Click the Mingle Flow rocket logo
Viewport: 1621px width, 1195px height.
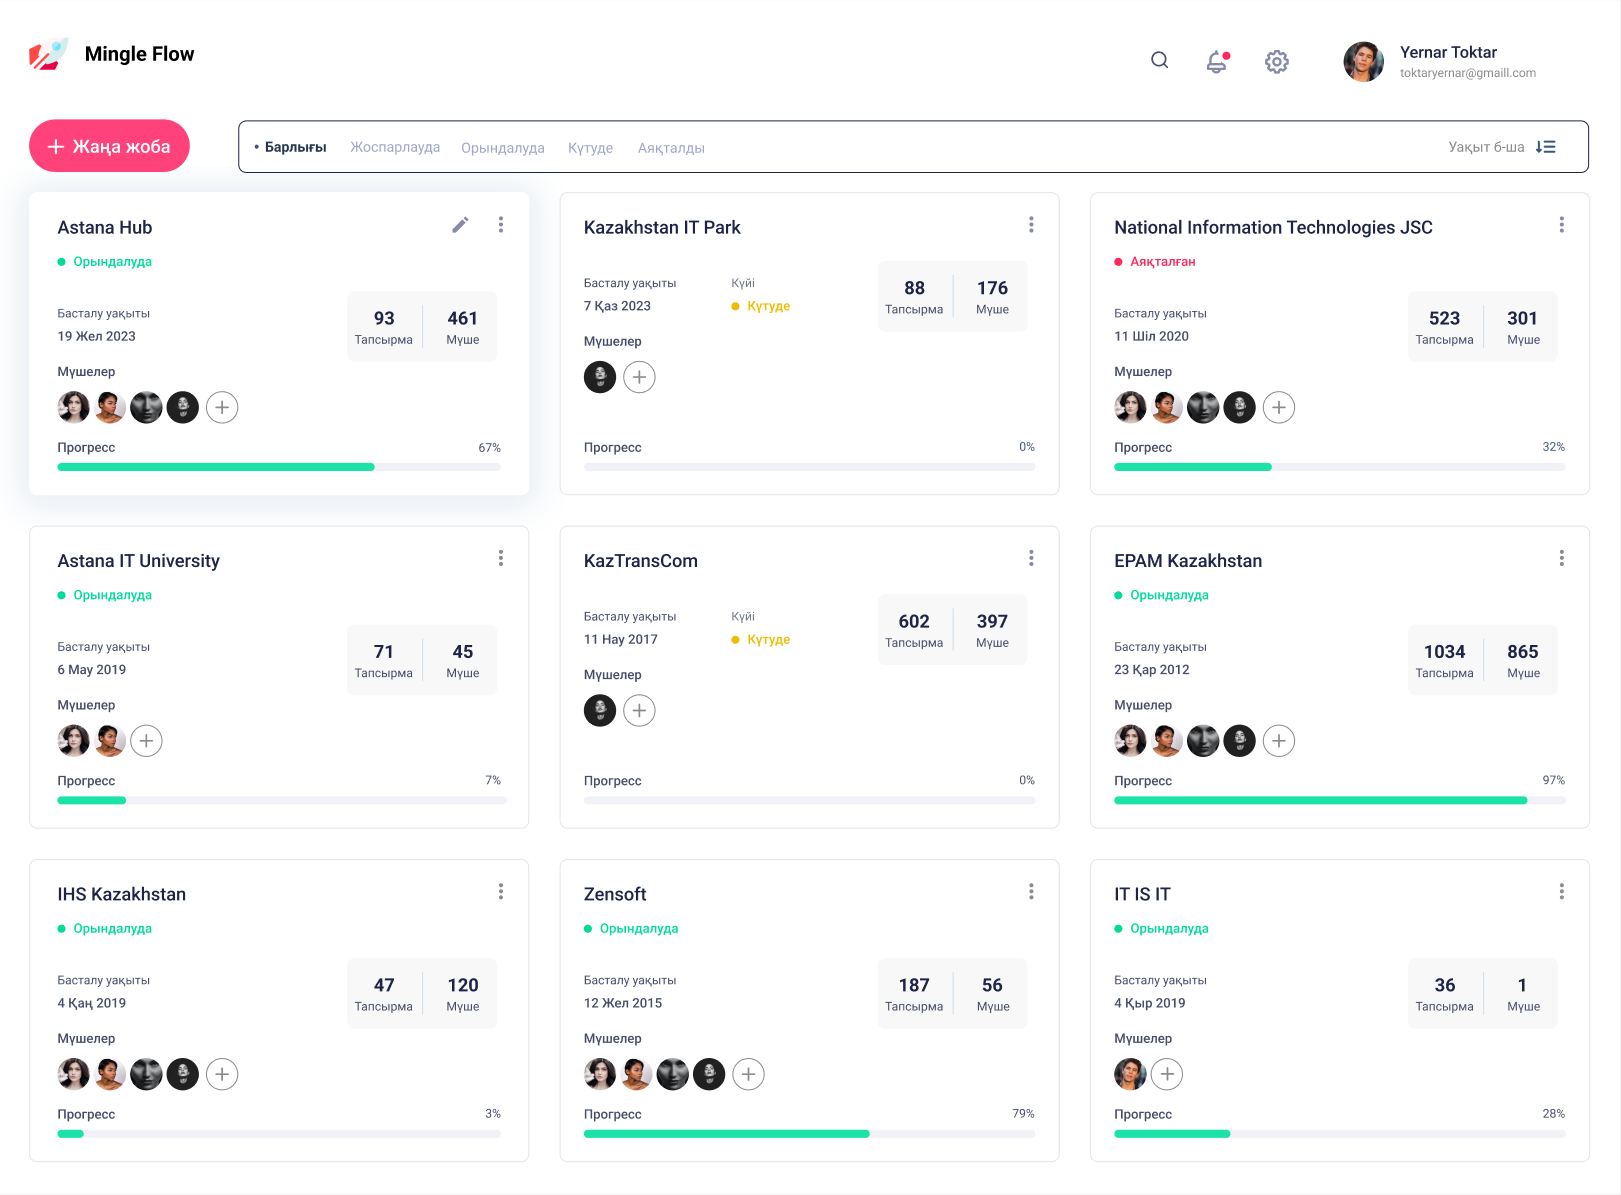(x=48, y=54)
